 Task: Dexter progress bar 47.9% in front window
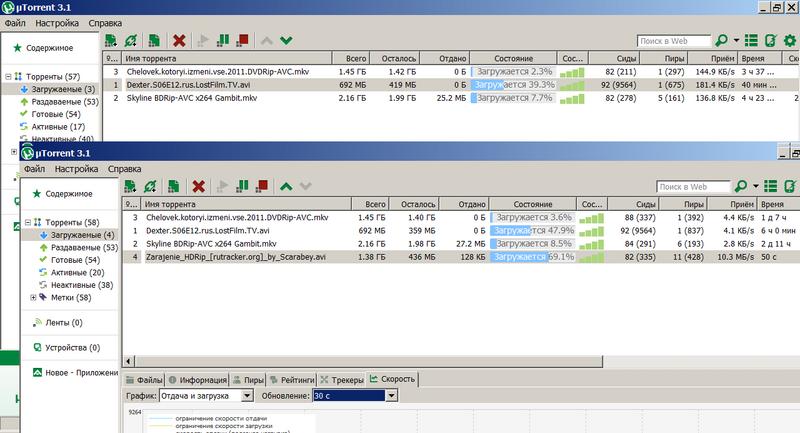pos(533,231)
